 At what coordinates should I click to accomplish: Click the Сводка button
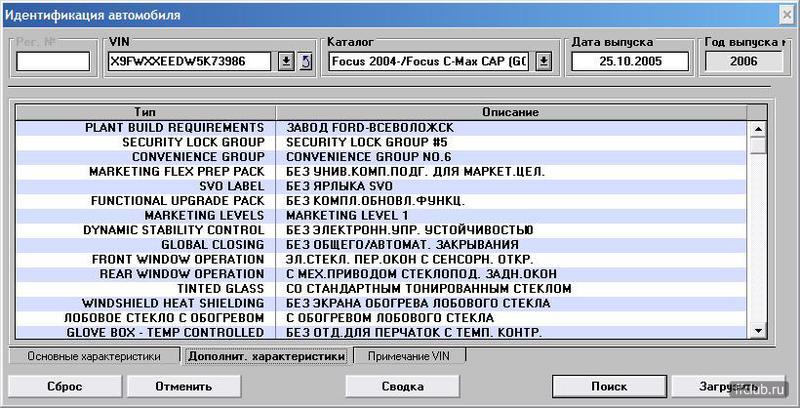tap(403, 387)
